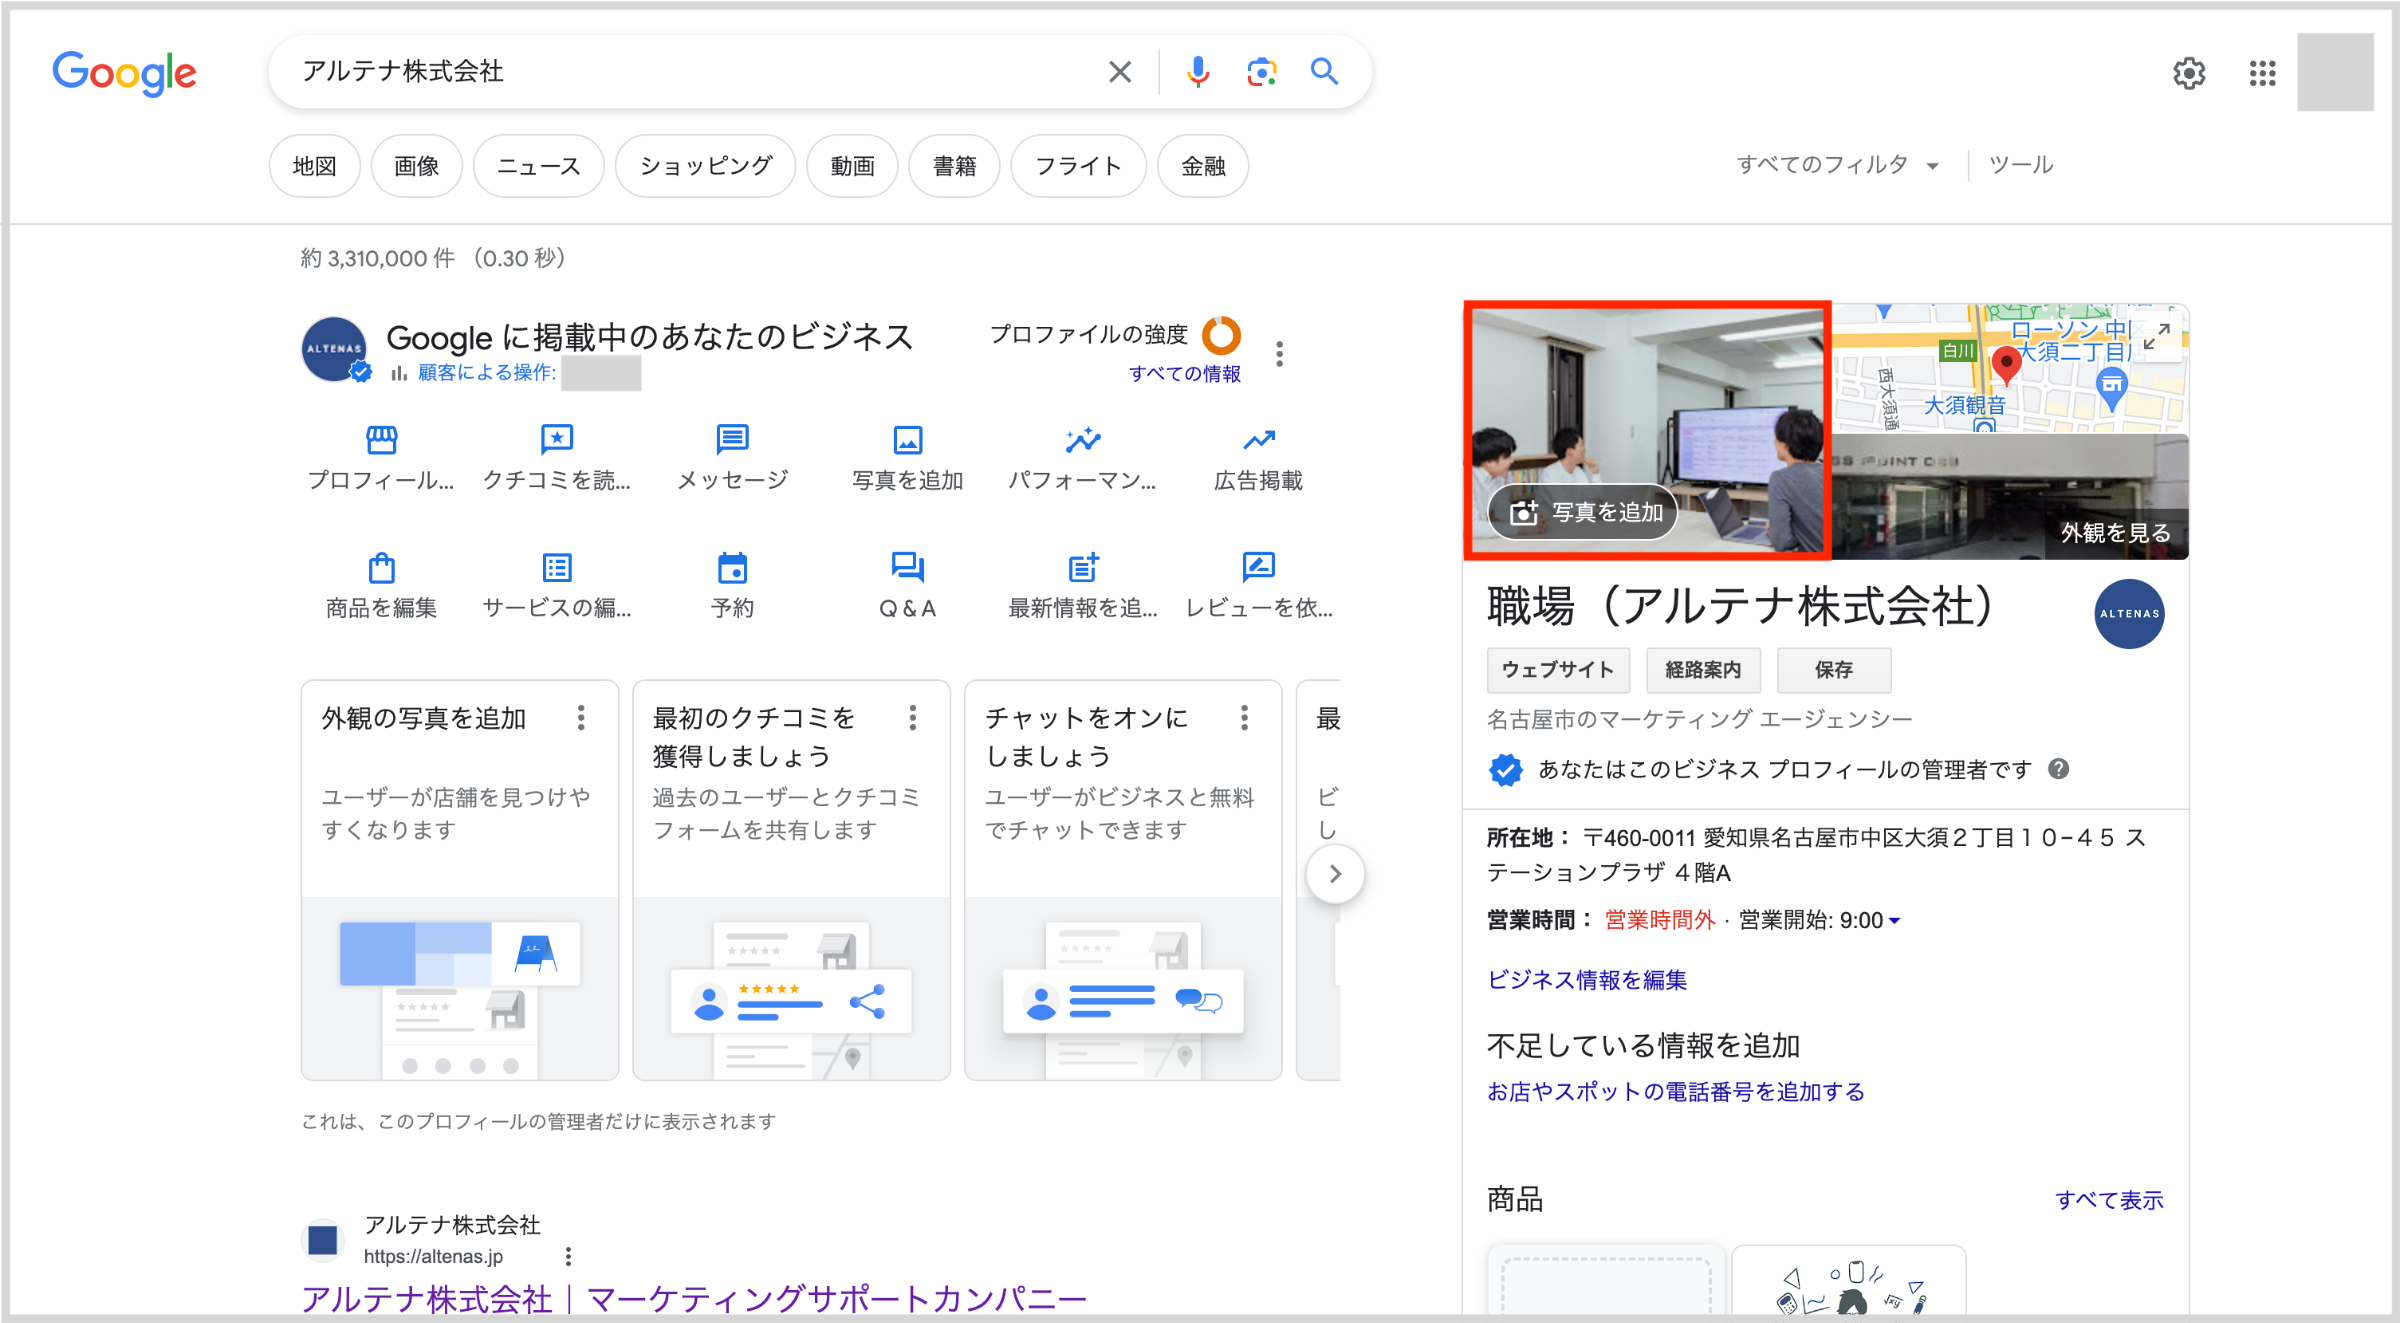Click the プロファイルの強度 orange progress ring
Viewport: 2400px width, 1323px height.
pos(1221,336)
